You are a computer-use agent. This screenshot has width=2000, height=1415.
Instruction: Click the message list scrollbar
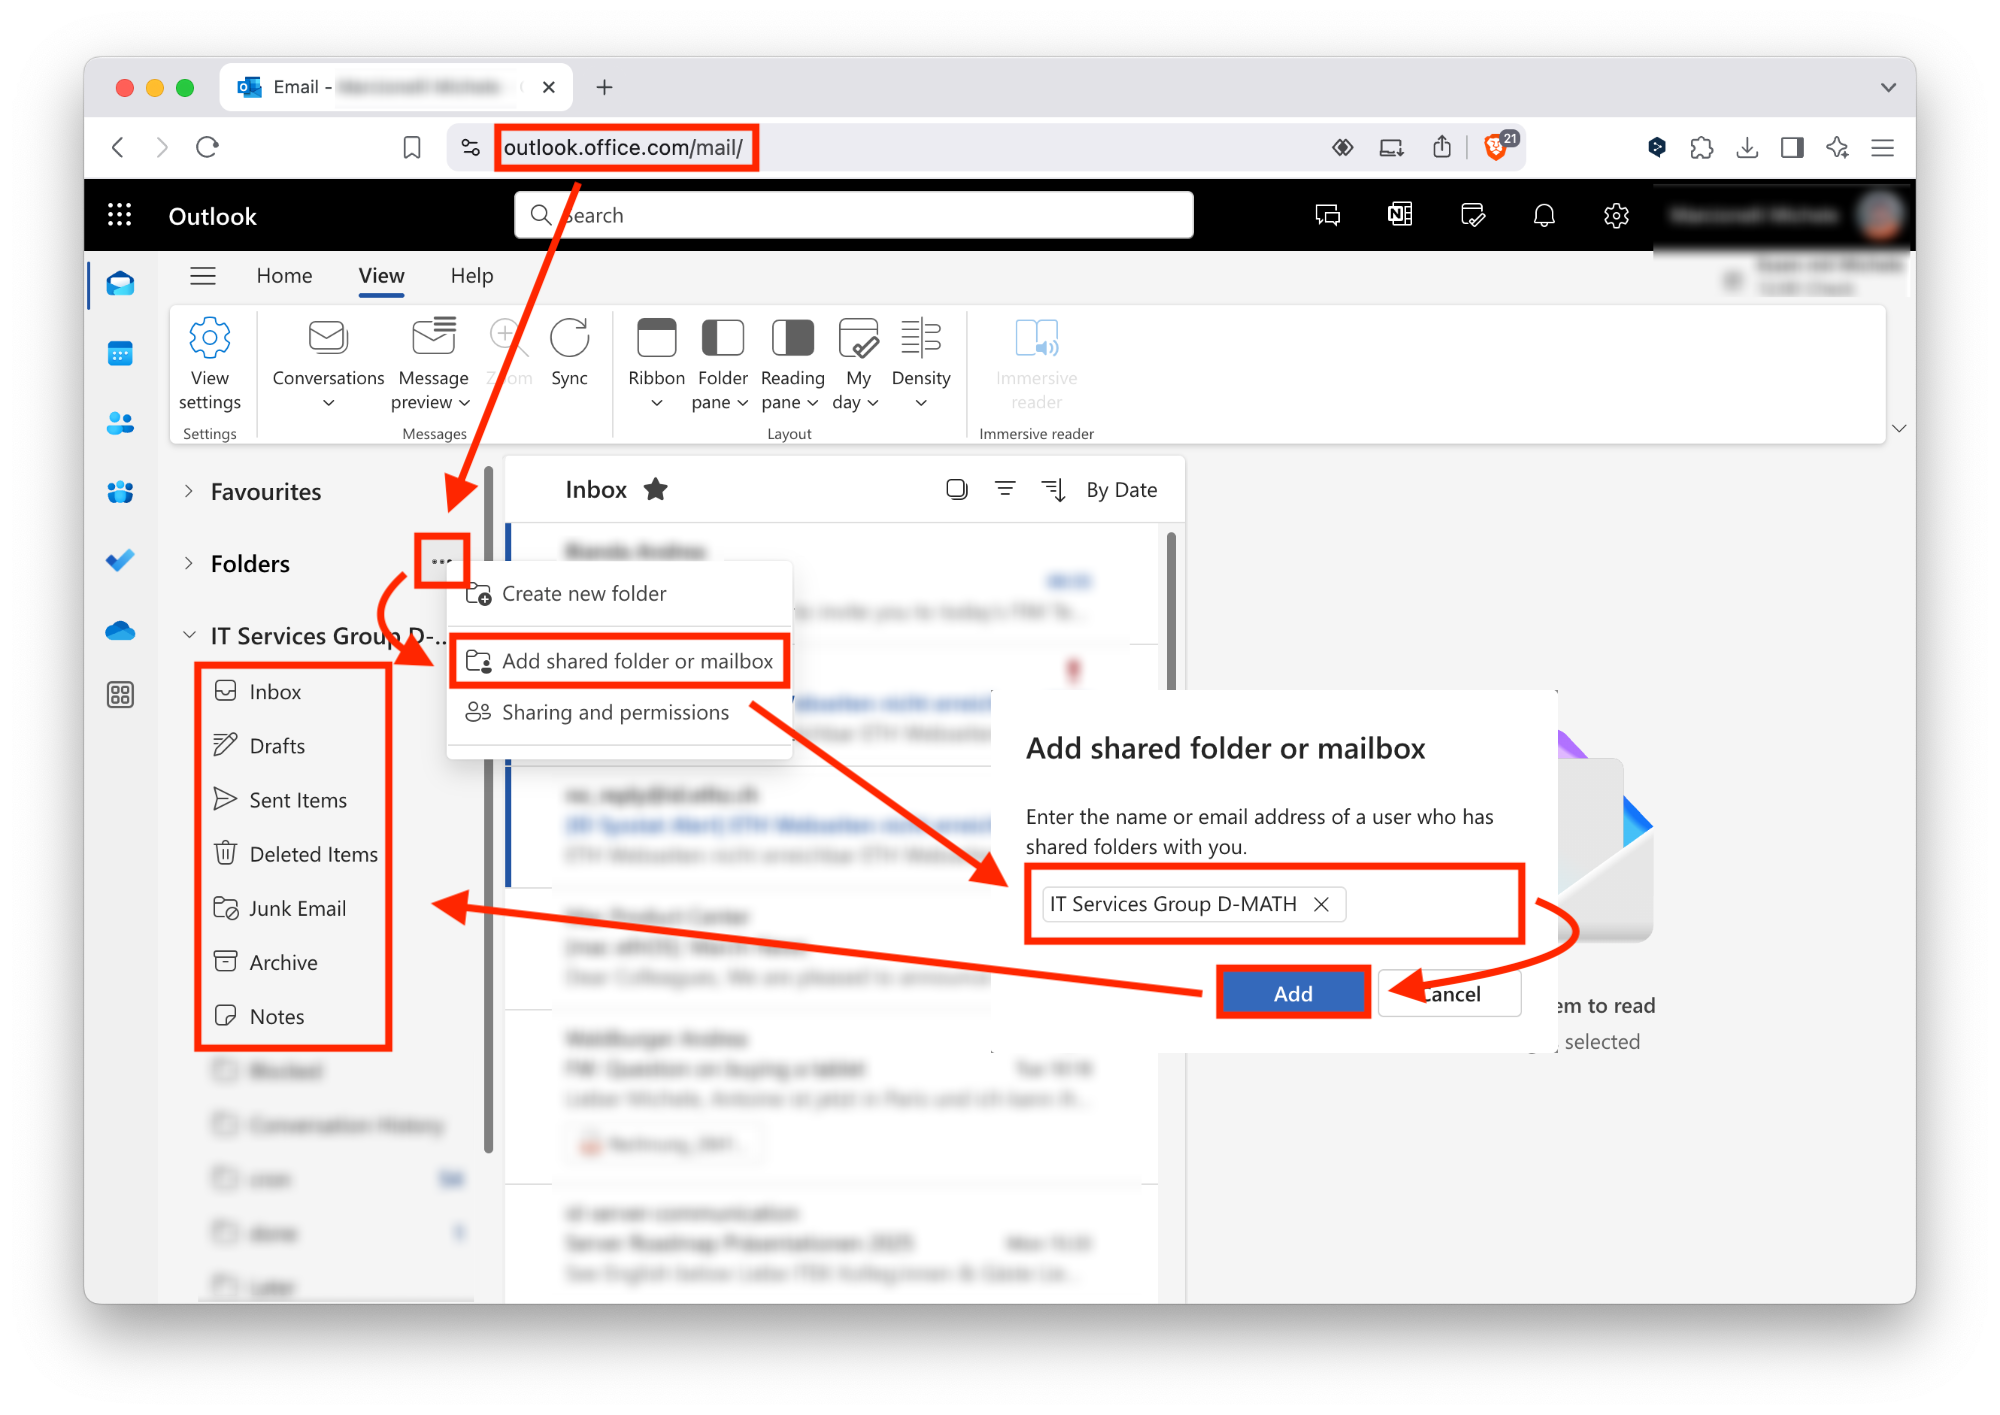1171,610
